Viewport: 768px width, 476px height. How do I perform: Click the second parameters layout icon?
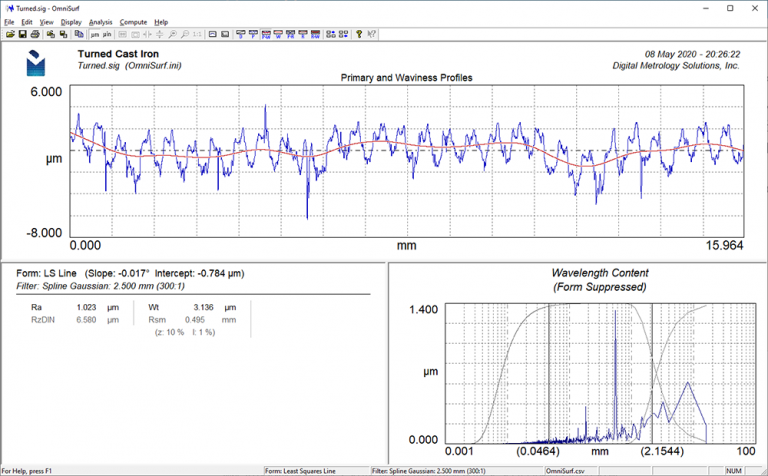click(x=343, y=34)
